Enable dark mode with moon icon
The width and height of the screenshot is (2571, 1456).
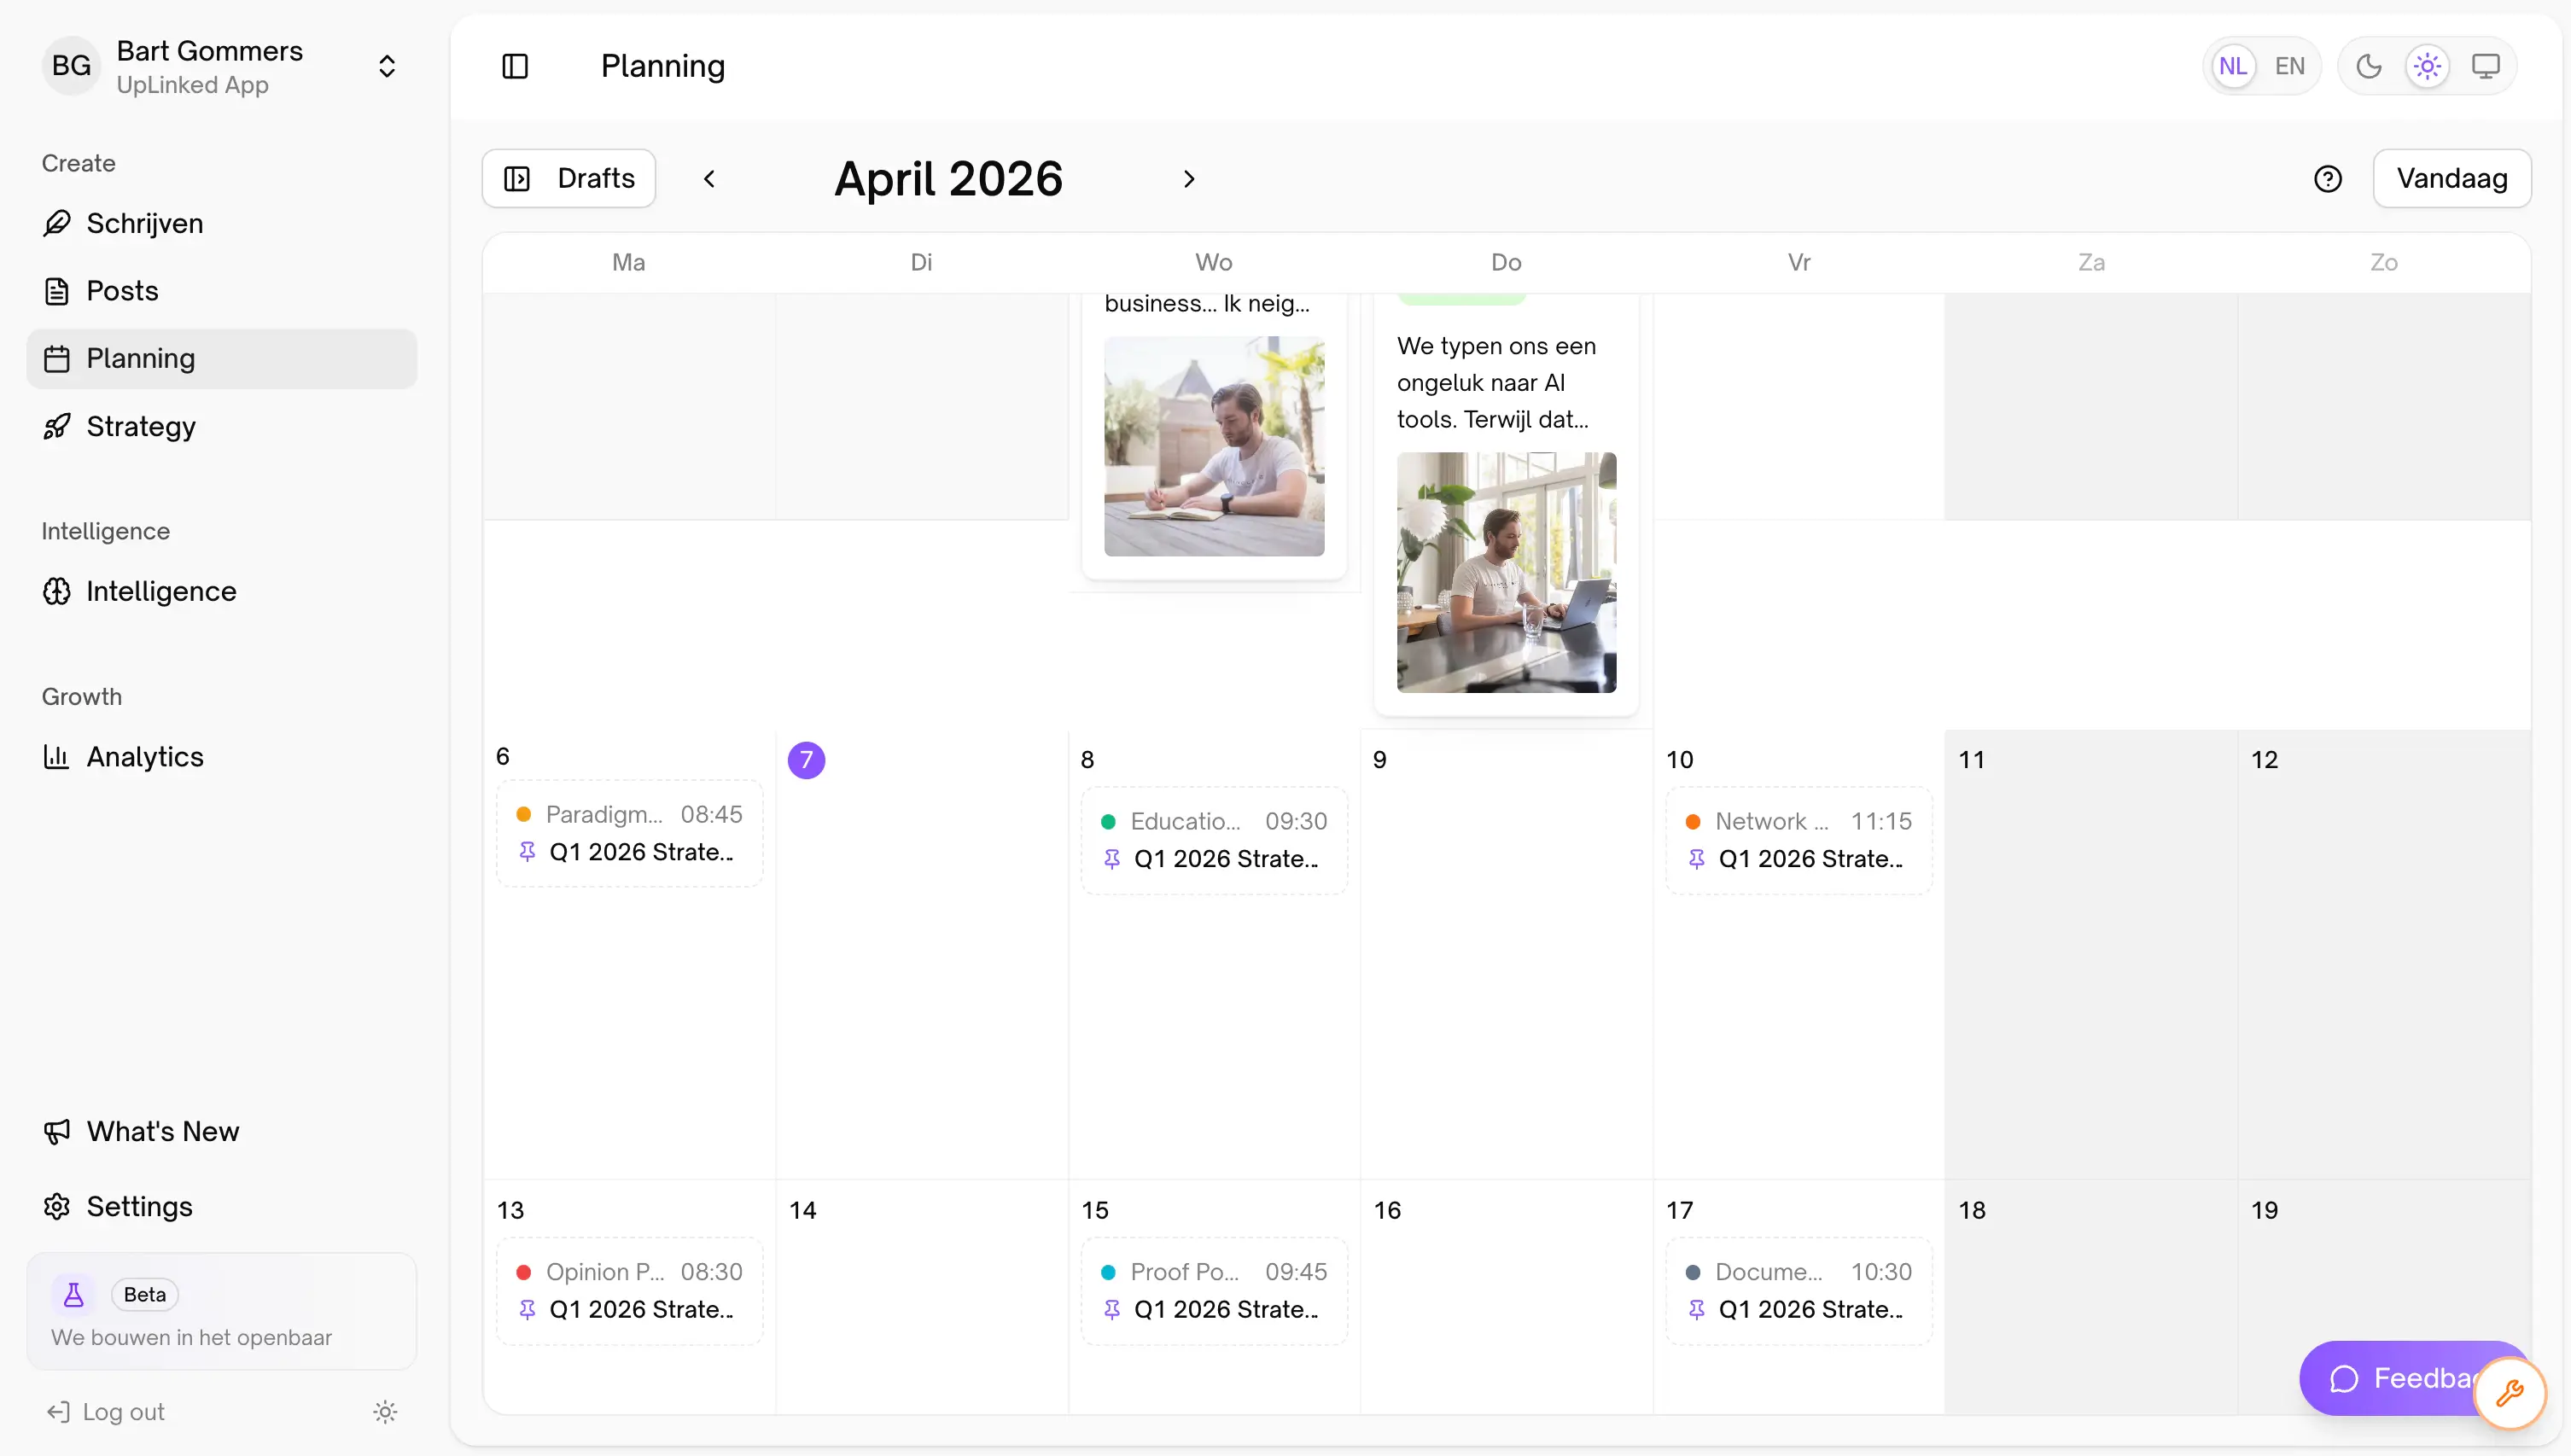(2368, 66)
